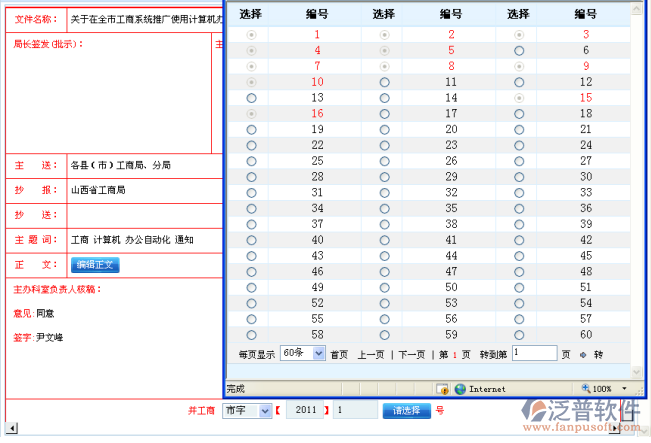Open the zoom level dropdown arrow
Viewport: 651px width, 443px height.
tap(624, 389)
